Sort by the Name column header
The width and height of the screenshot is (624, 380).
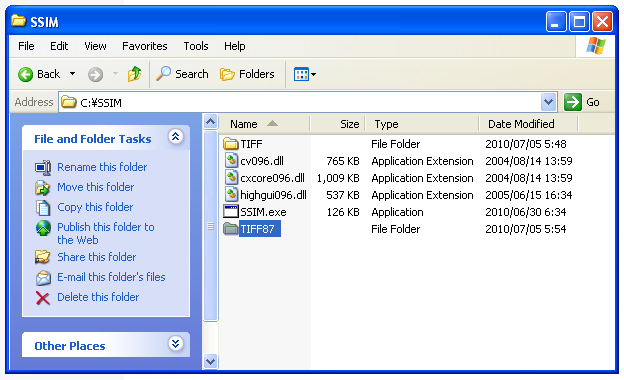(264, 124)
